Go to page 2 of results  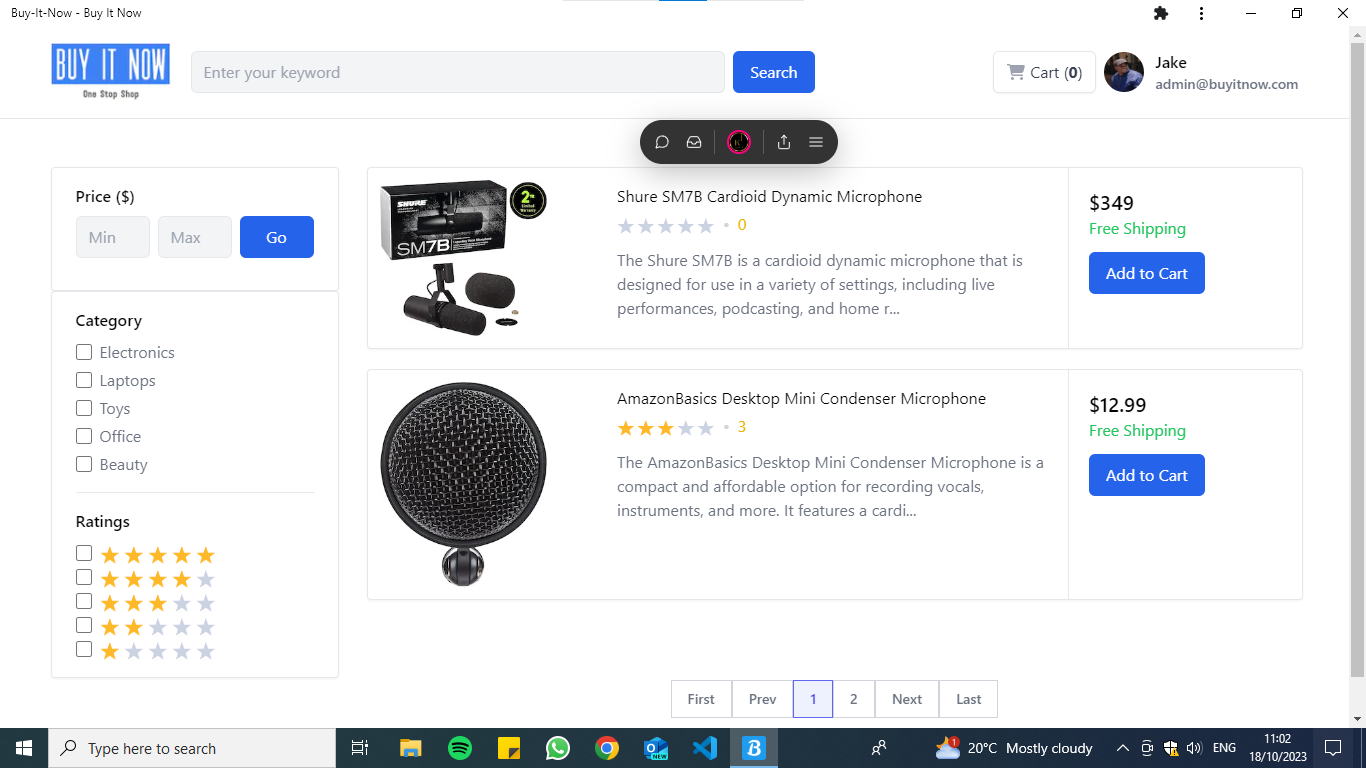pos(853,699)
